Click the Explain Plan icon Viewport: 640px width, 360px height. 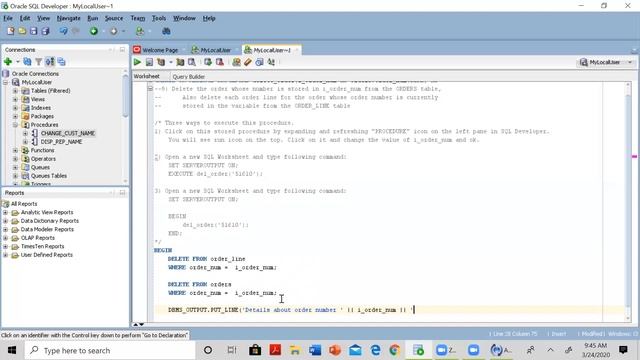tap(161, 62)
